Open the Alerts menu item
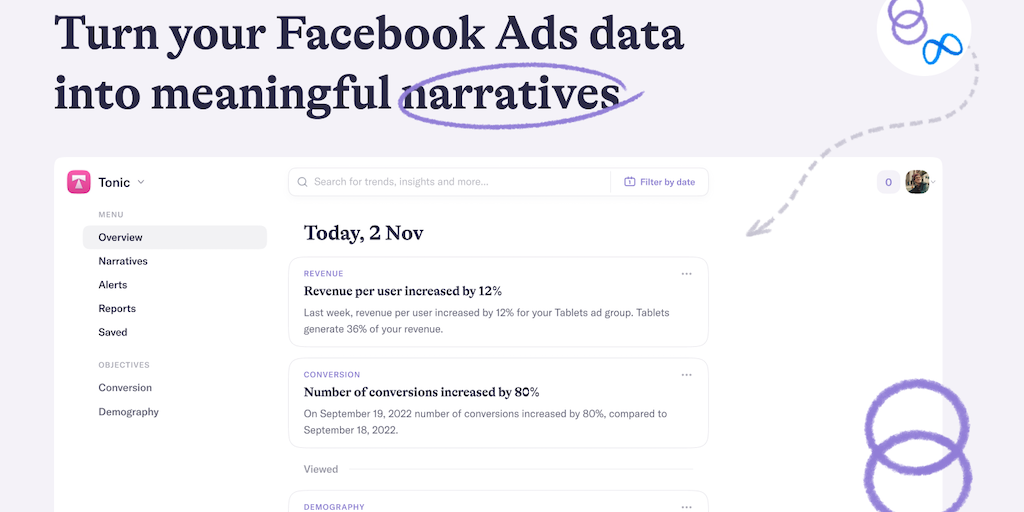This screenshot has height=512, width=1024. coord(113,285)
